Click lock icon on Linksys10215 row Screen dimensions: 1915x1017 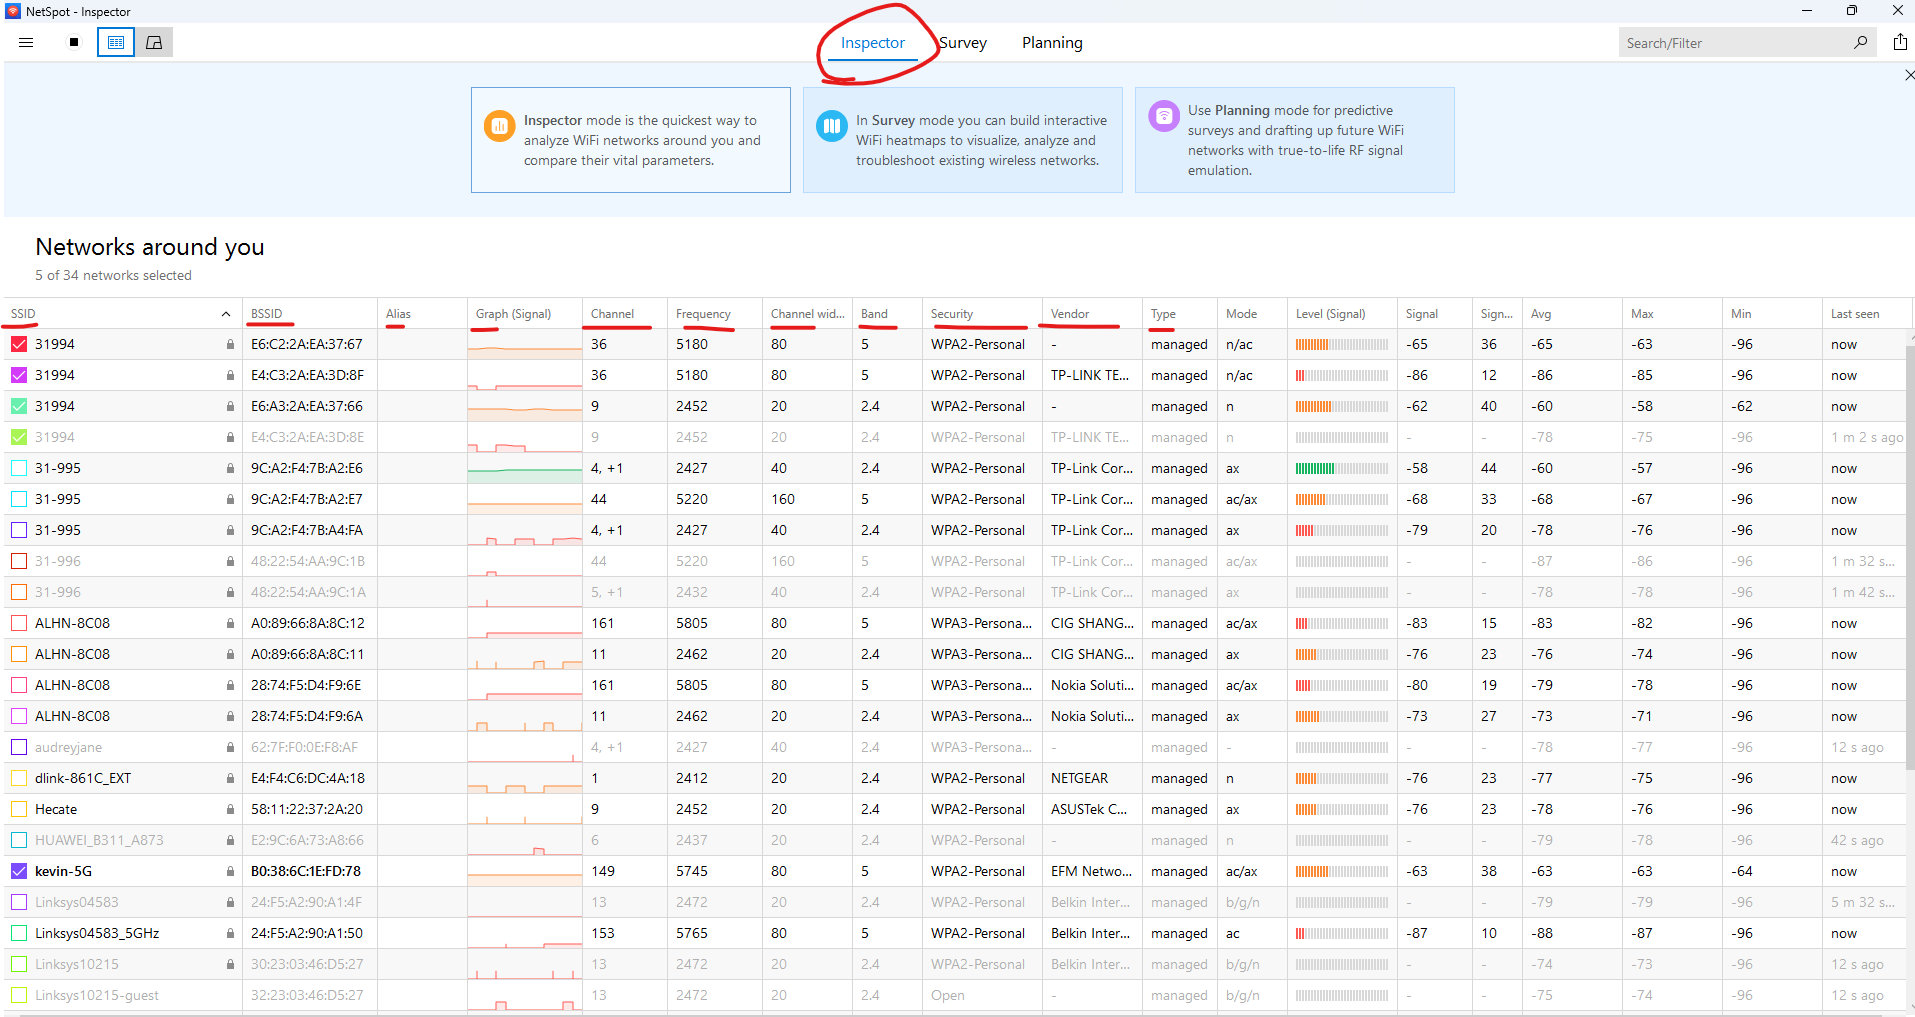click(230, 964)
